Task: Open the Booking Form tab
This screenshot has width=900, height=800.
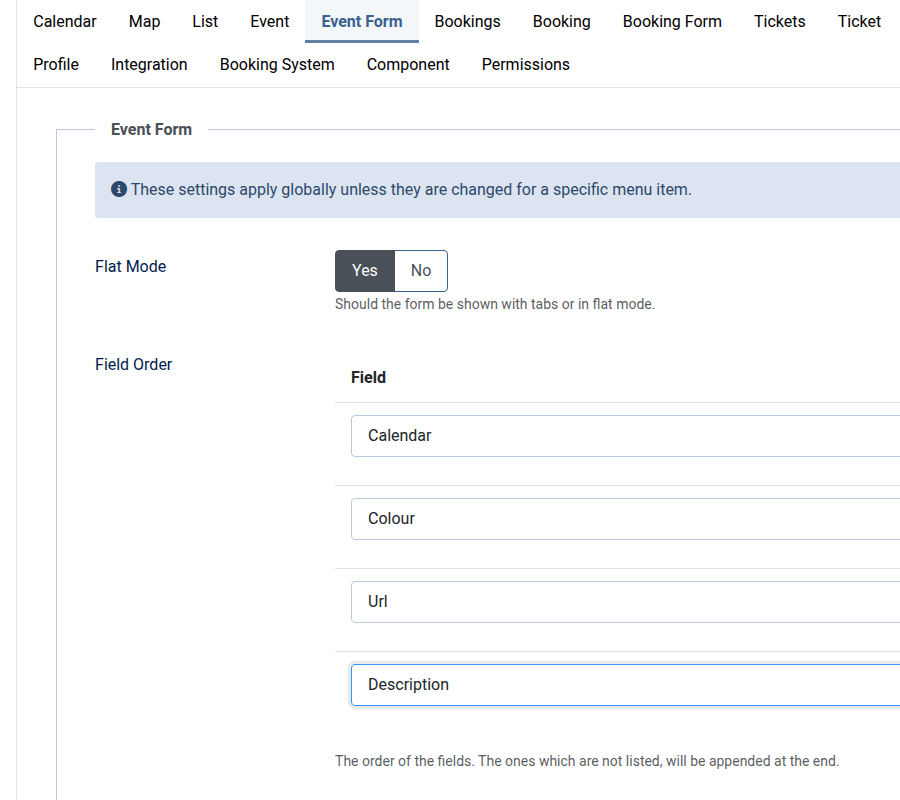Action: point(672,21)
